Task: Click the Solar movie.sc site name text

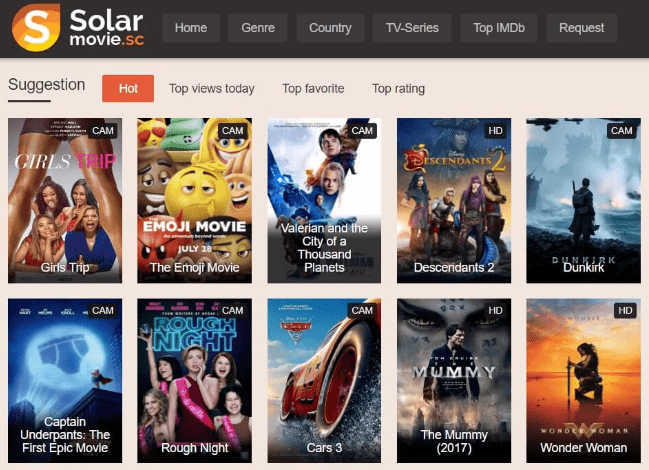Action: (107, 27)
